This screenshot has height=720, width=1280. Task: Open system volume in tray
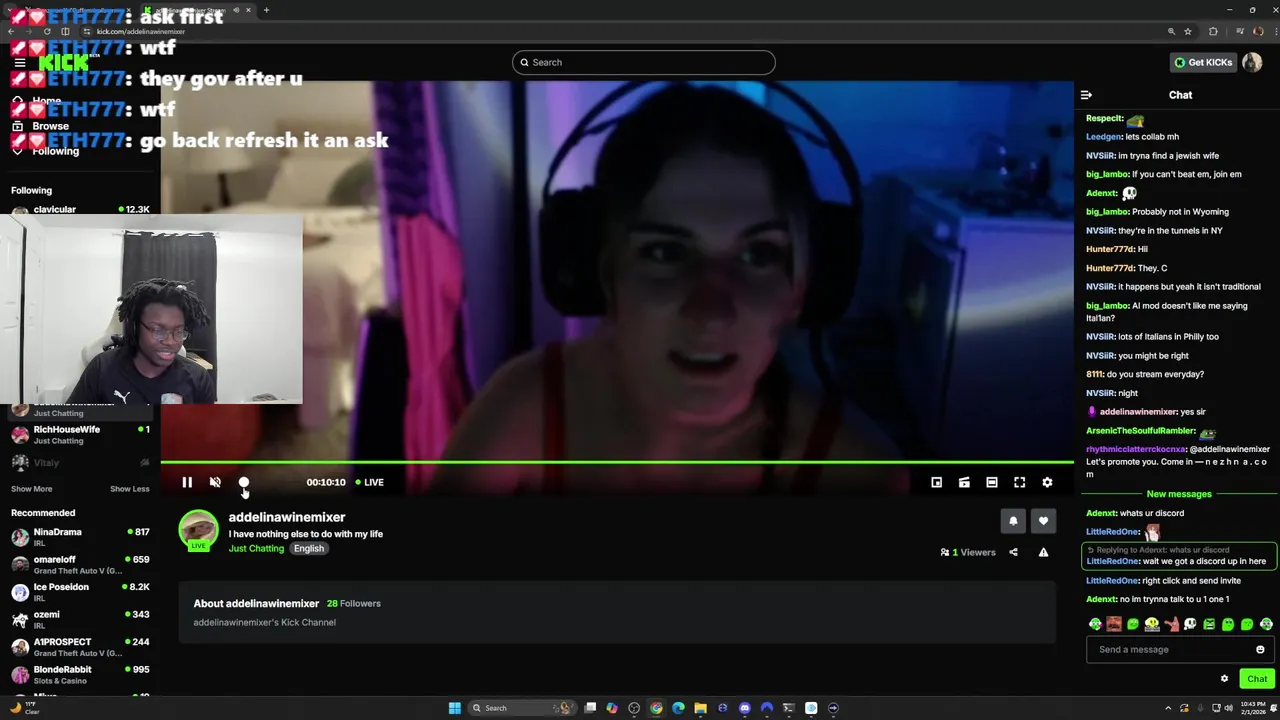pos(1229,708)
